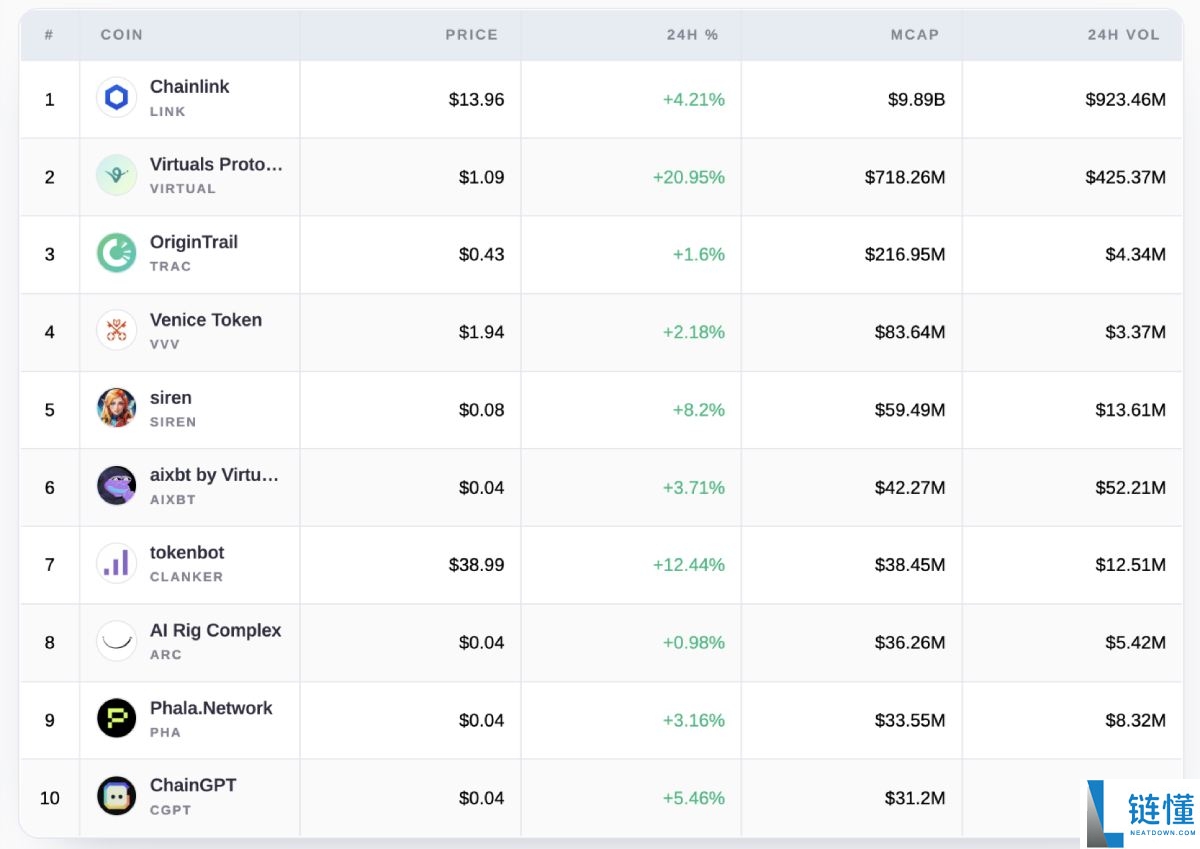Sort by the 24H % column header
The height and width of the screenshot is (849, 1200).
(x=693, y=35)
